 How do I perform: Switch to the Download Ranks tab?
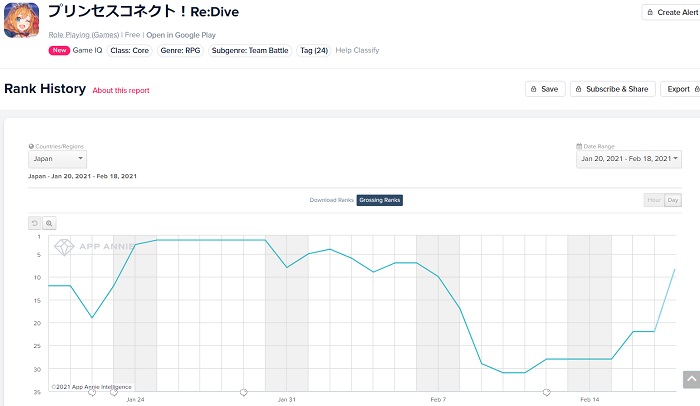(332, 200)
